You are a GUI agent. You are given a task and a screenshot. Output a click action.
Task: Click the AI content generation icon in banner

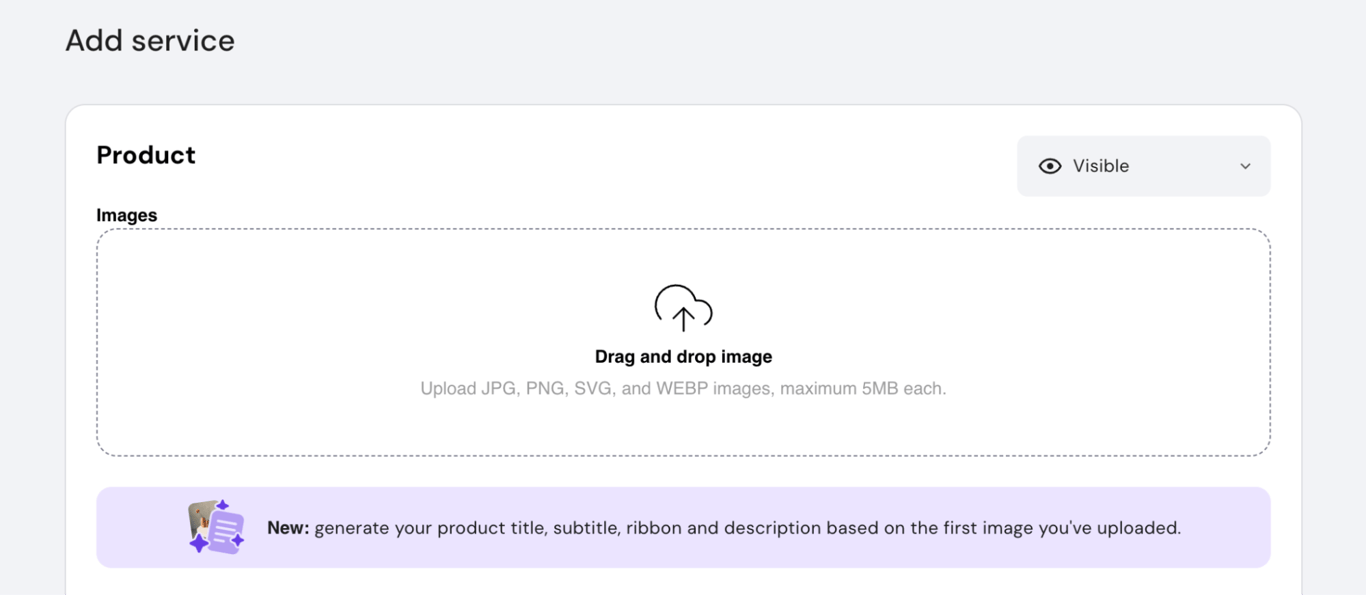click(215, 525)
